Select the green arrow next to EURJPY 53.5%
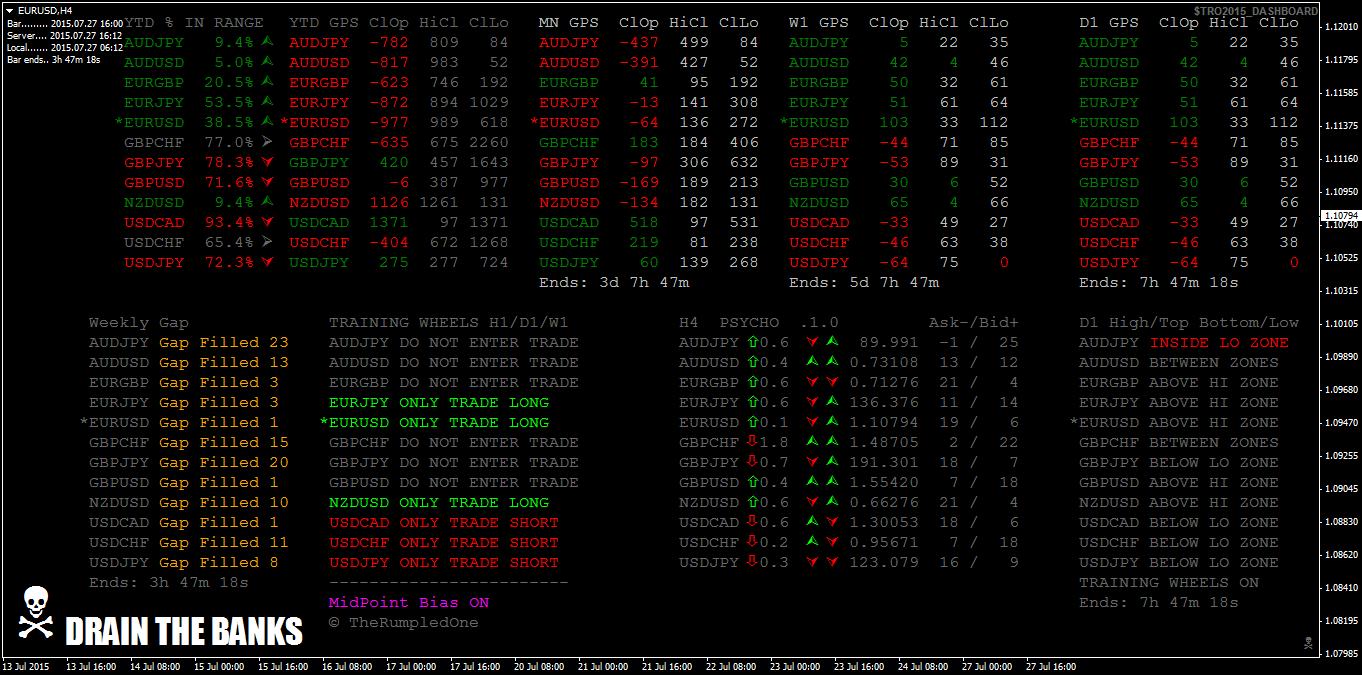This screenshot has width=1362, height=675. (x=267, y=102)
